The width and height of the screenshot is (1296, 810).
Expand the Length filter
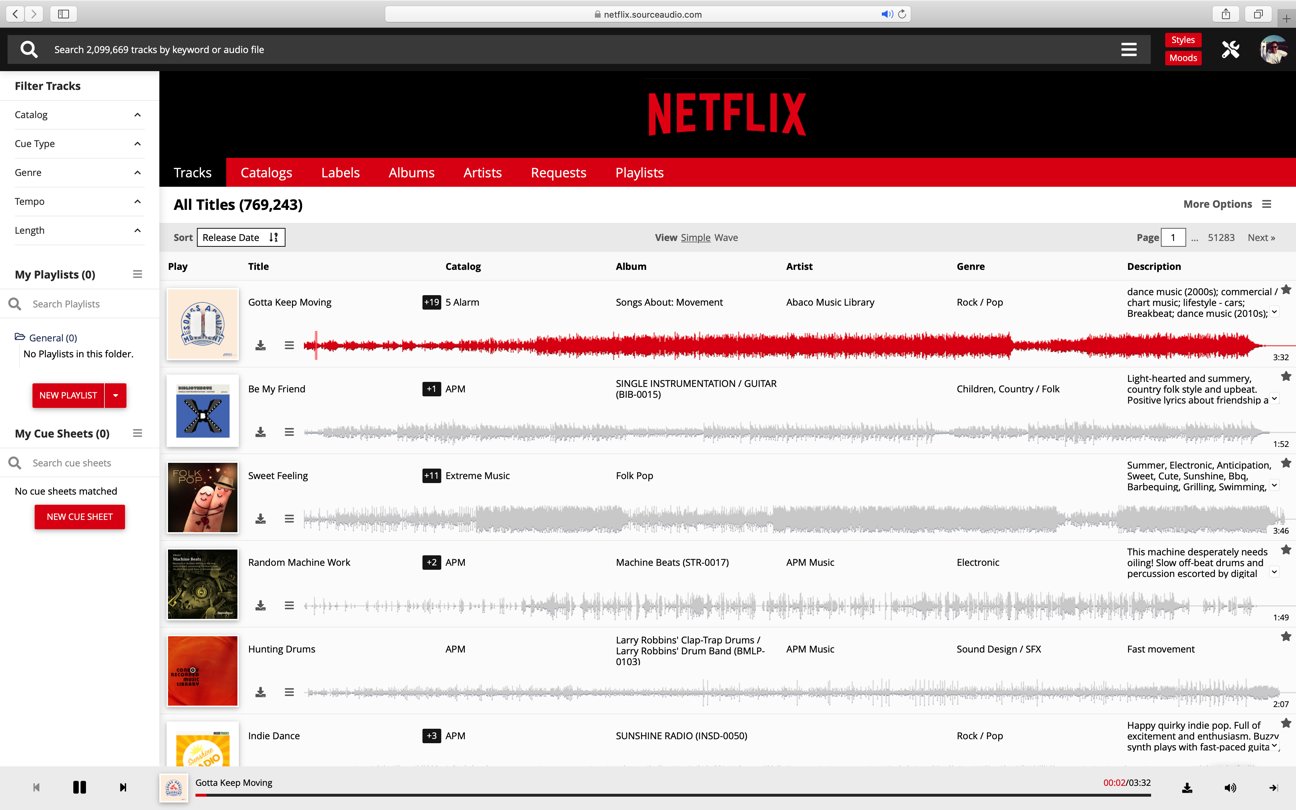click(78, 230)
